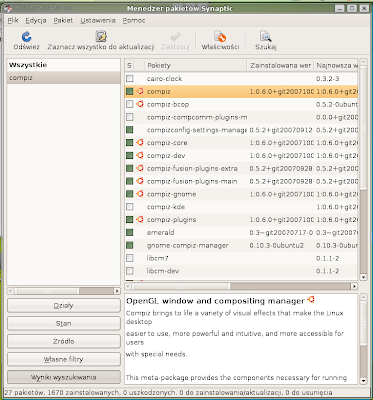The height and width of the screenshot is (400, 373).
Task: Click Ubuntu support icon beside compiz
Action: click(140, 91)
